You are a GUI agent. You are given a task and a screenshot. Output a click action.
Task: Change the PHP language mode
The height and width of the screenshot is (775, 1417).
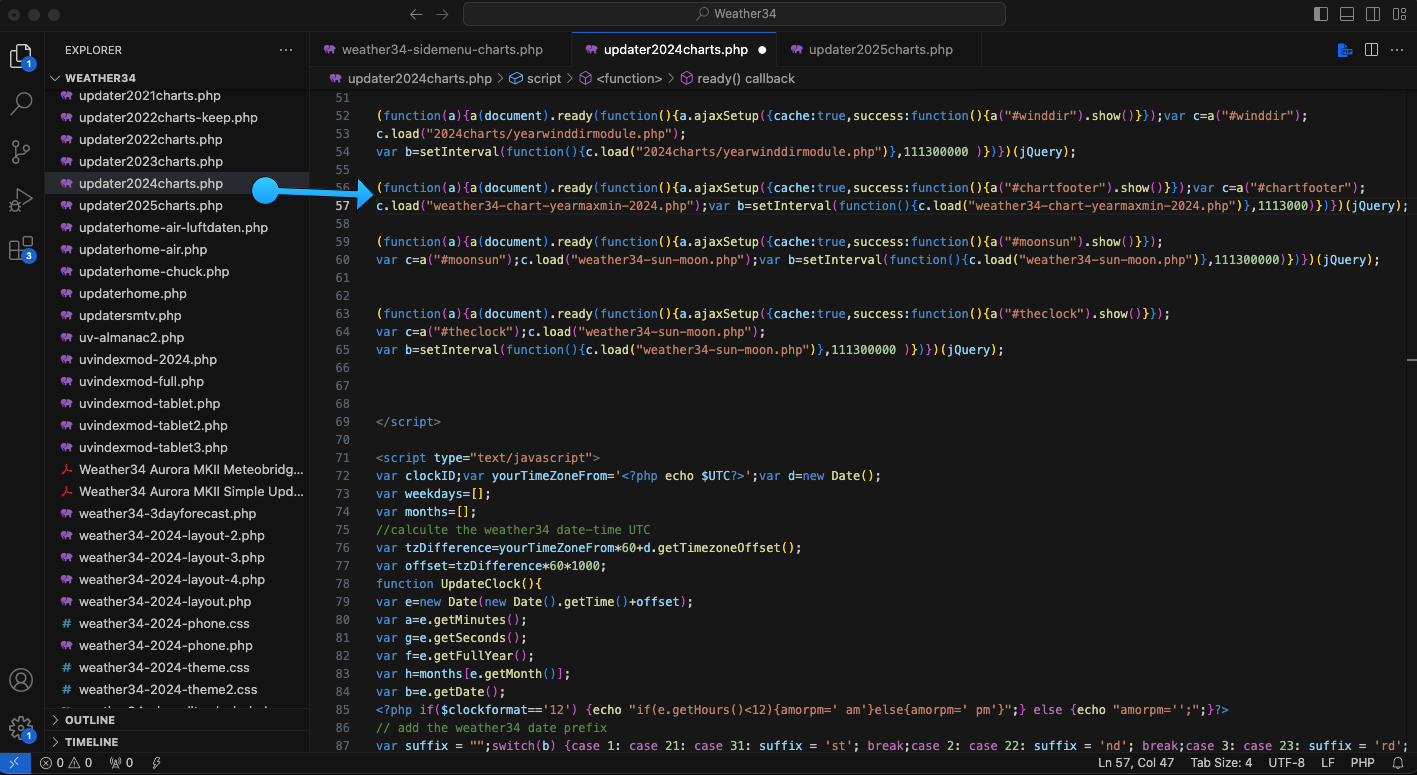click(1362, 763)
